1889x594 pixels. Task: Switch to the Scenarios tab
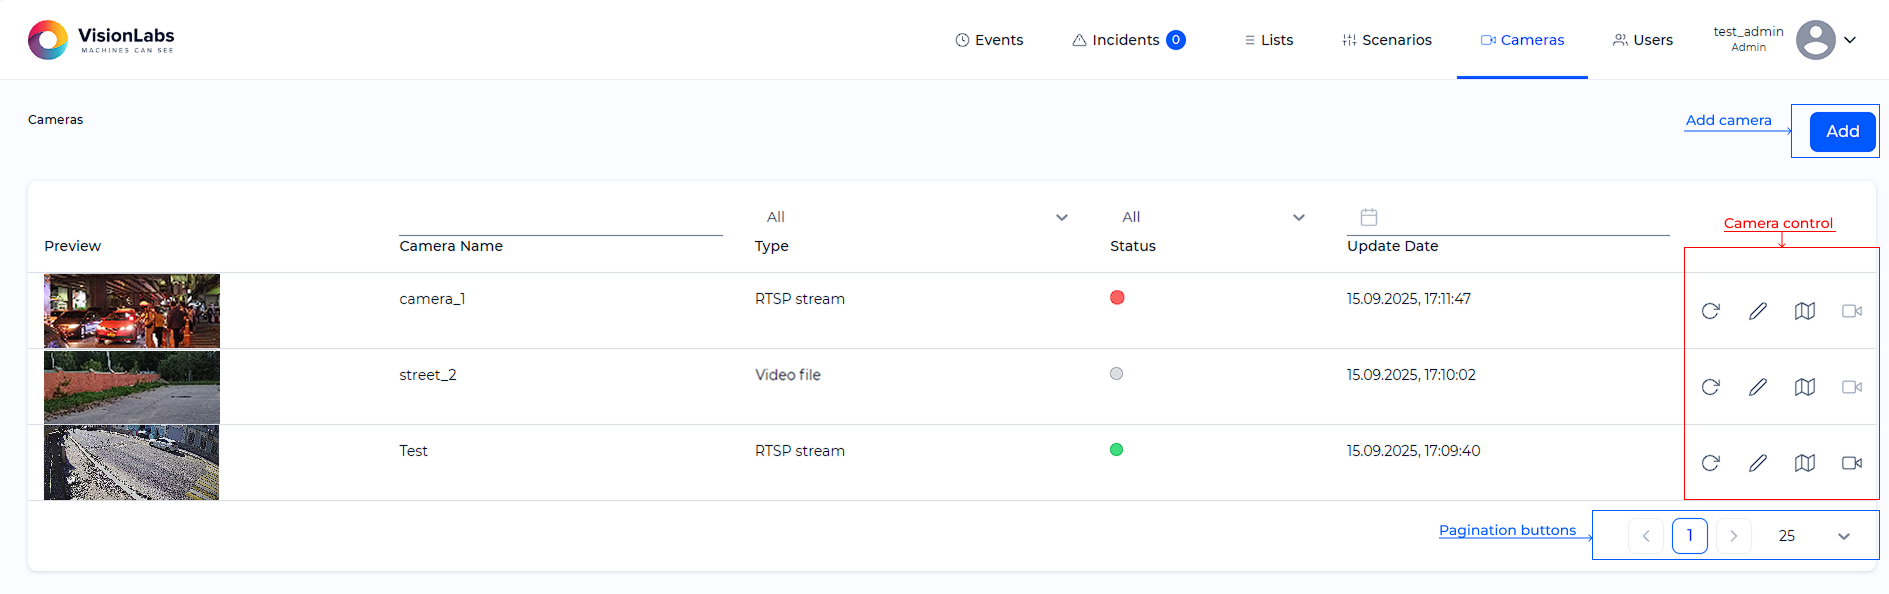click(x=1386, y=40)
